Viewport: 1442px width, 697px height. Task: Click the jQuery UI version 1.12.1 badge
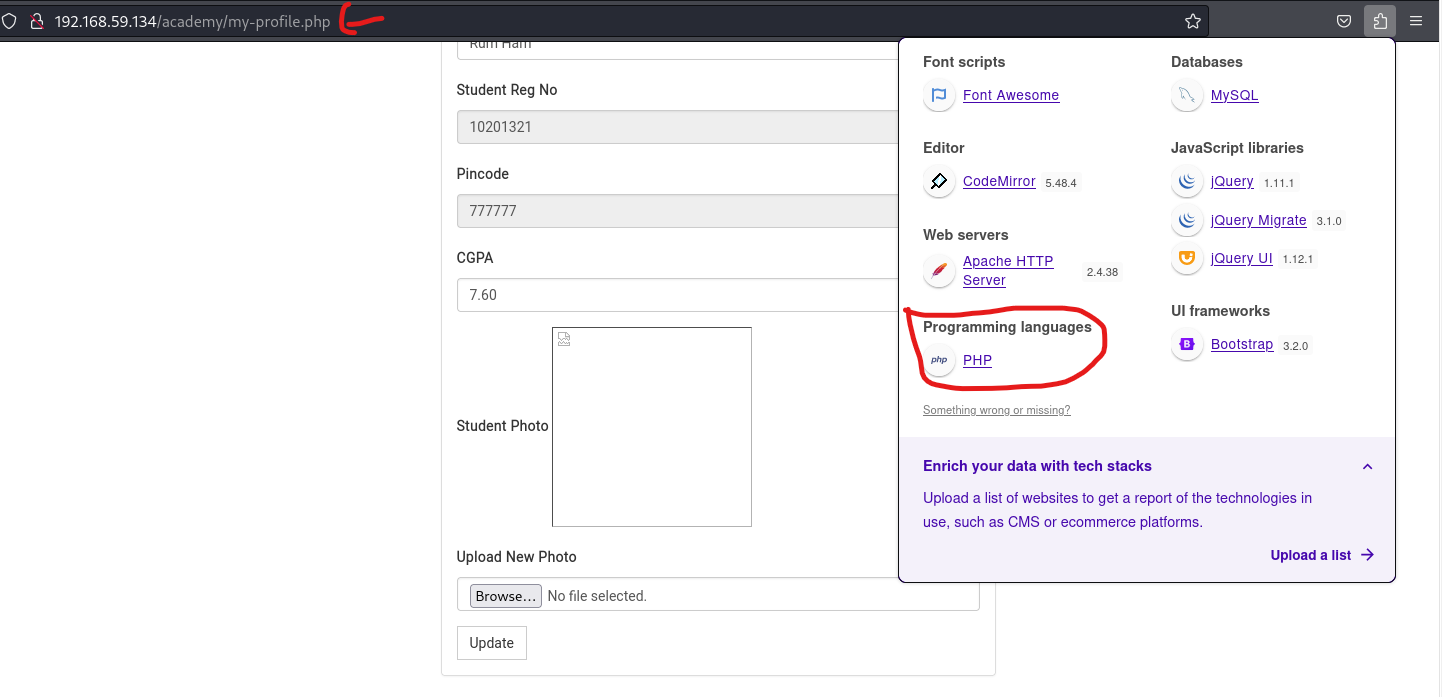(1297, 259)
